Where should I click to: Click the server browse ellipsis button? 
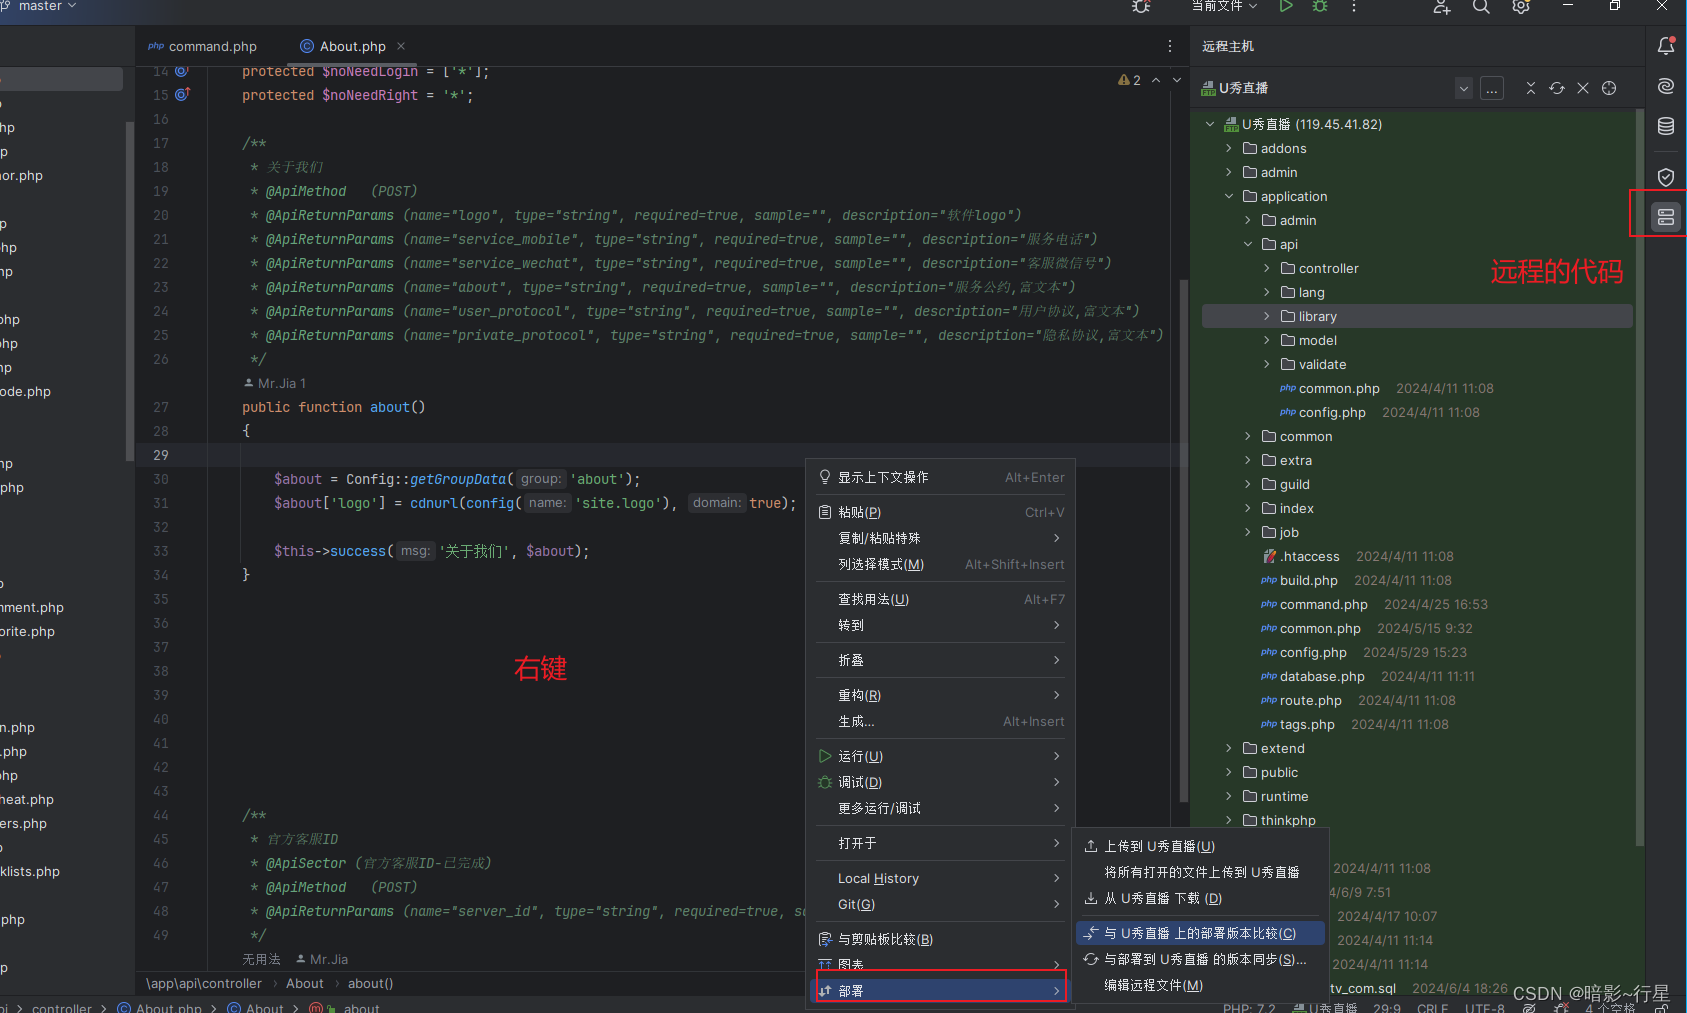(1492, 88)
